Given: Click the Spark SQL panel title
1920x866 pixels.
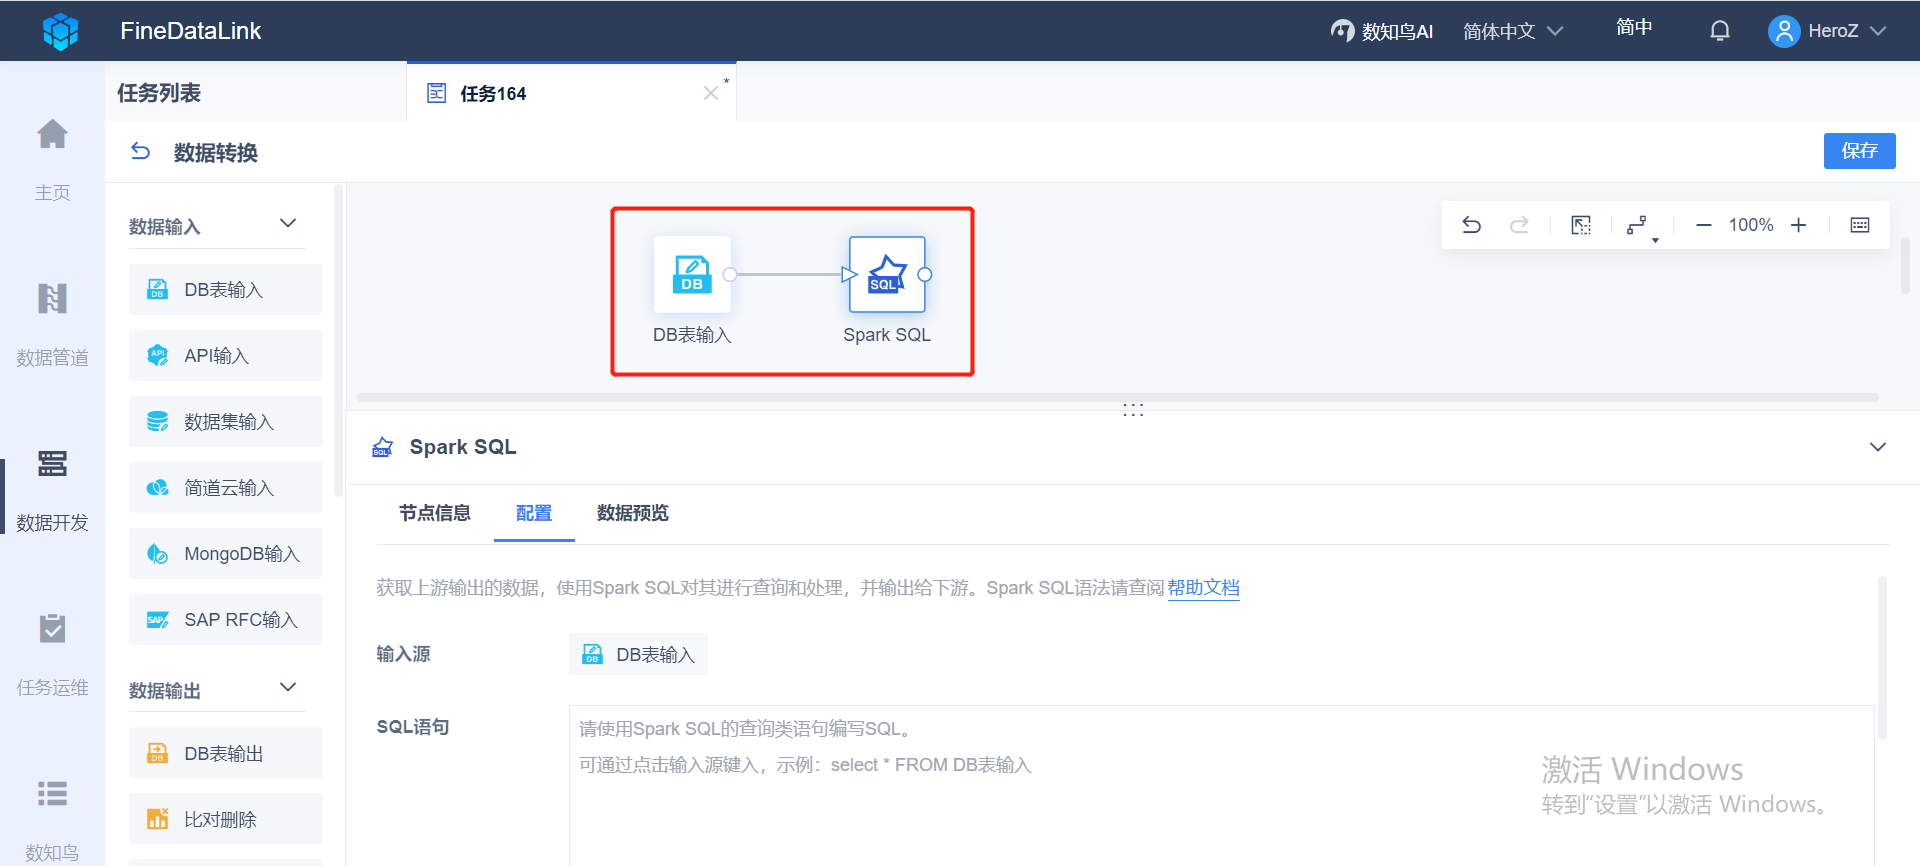Looking at the screenshot, I should point(463,447).
